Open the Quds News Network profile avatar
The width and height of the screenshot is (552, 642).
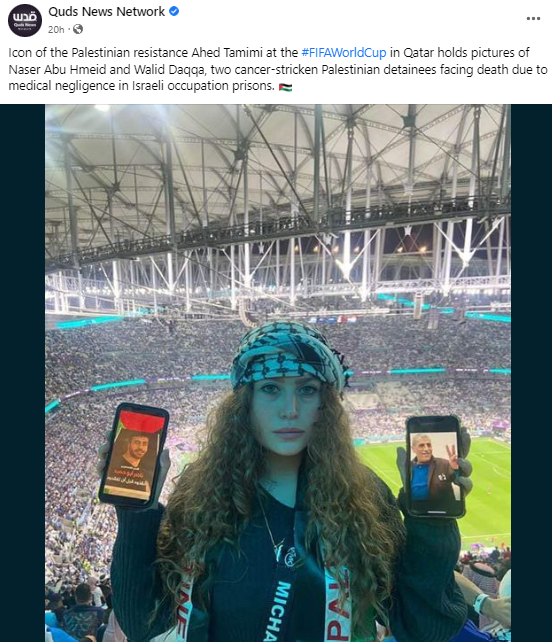coord(25,20)
